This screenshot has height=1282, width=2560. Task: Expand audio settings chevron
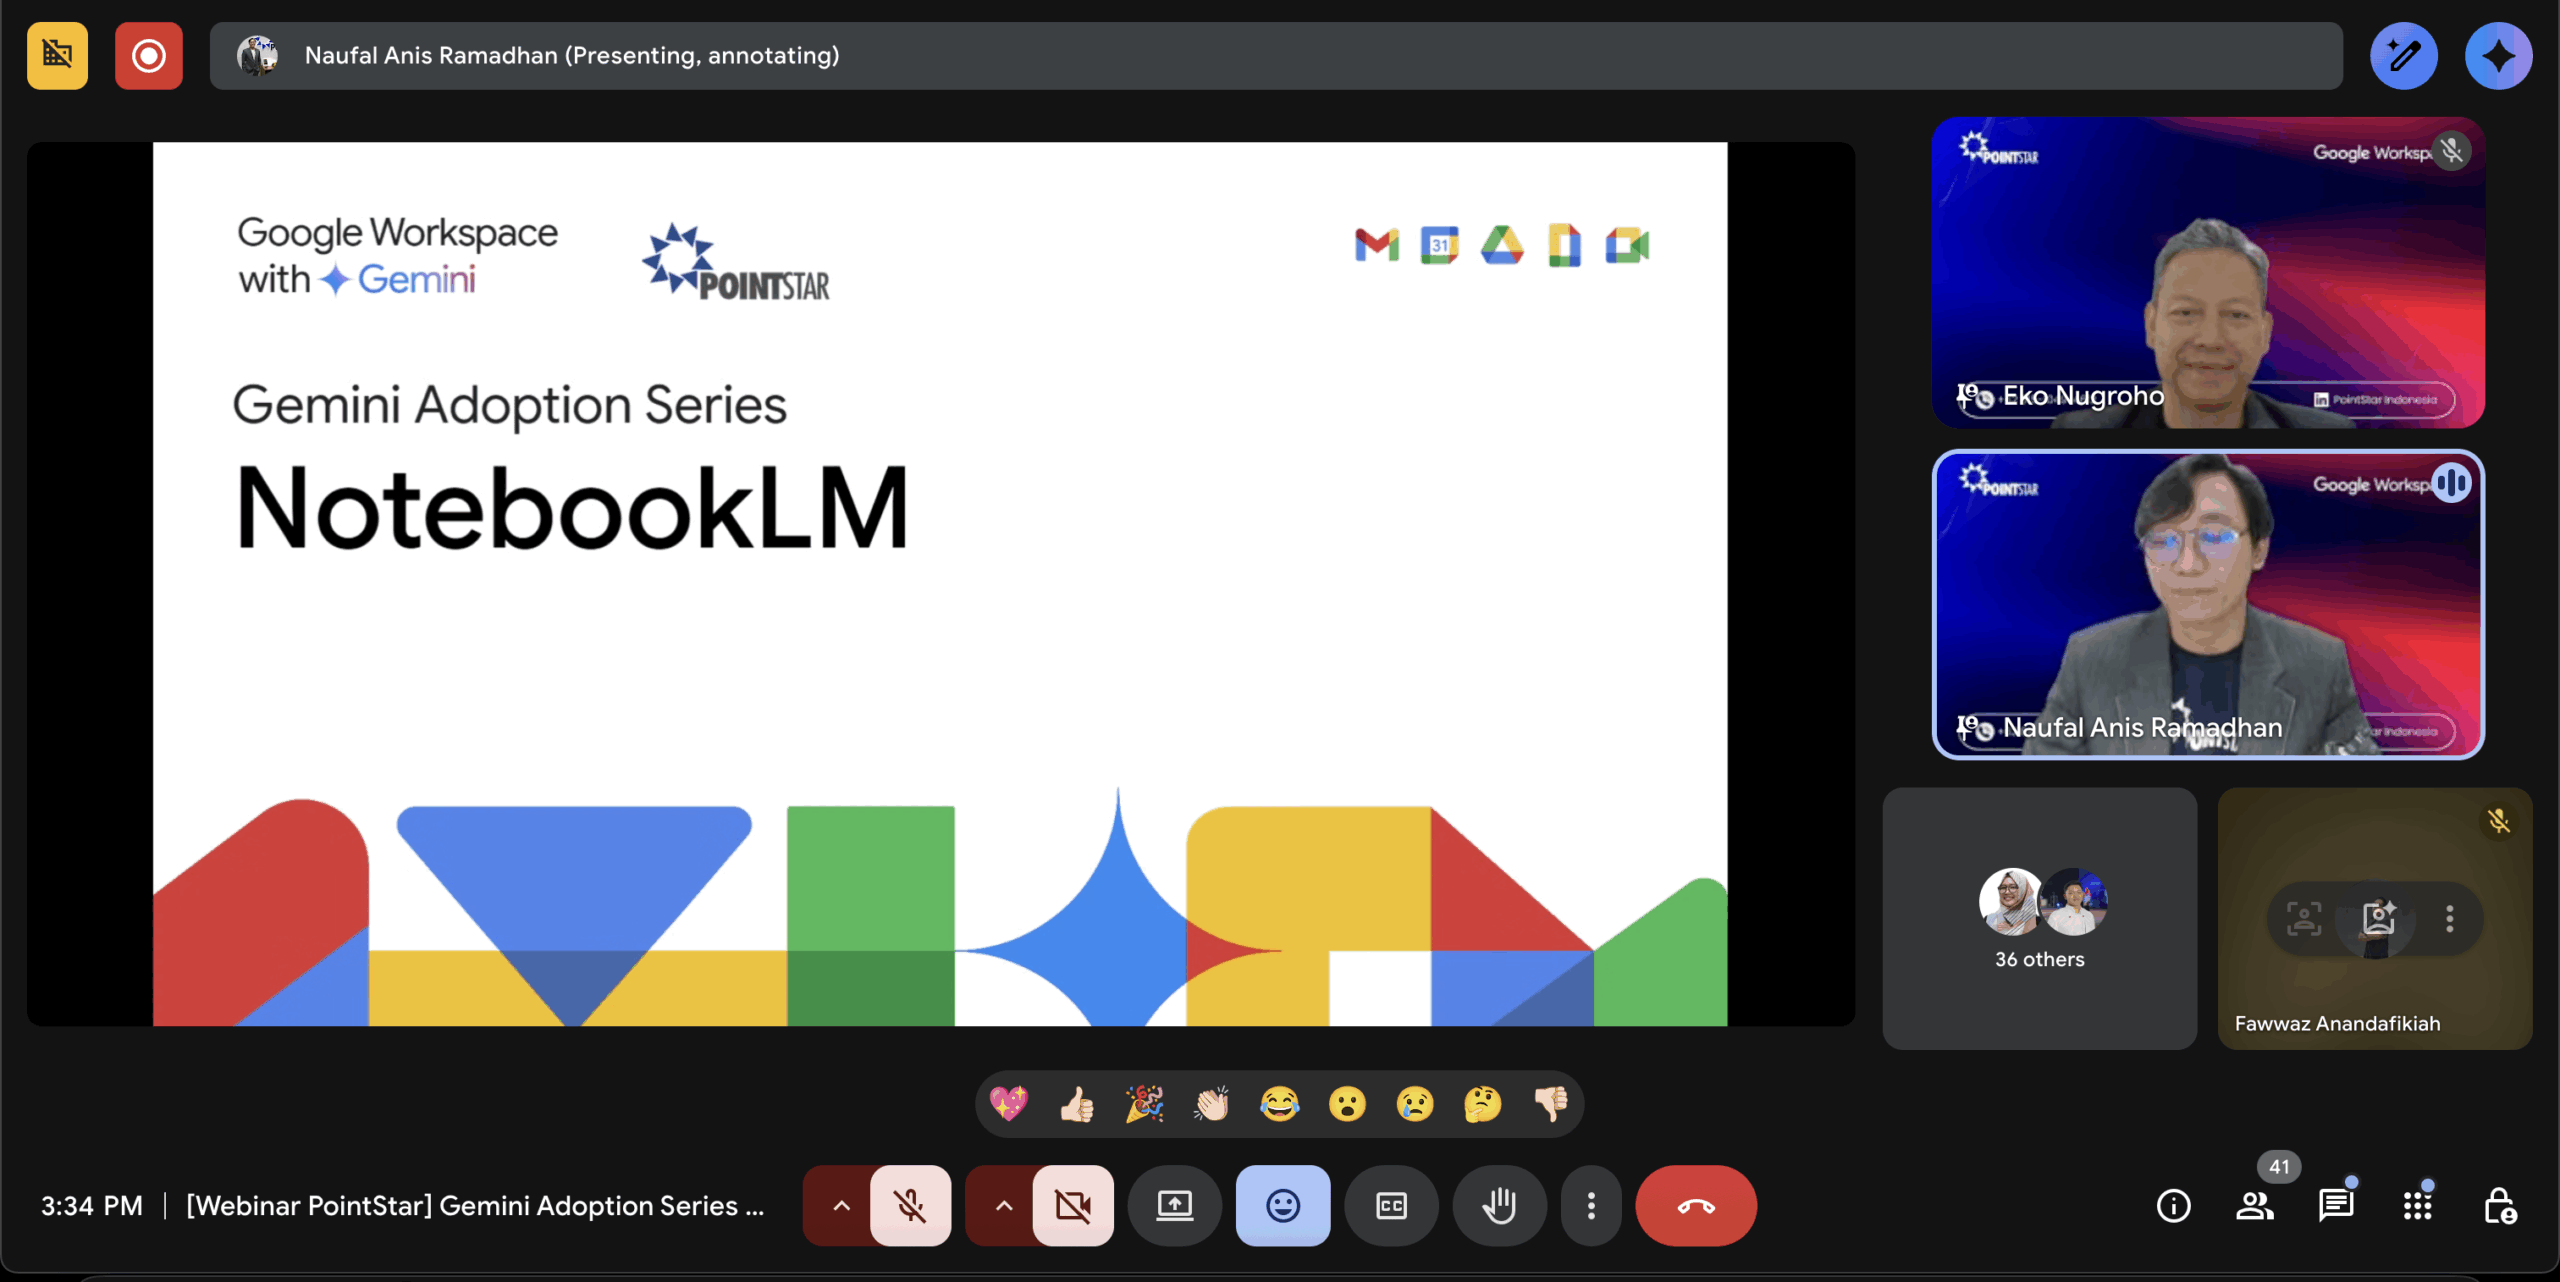click(x=841, y=1206)
